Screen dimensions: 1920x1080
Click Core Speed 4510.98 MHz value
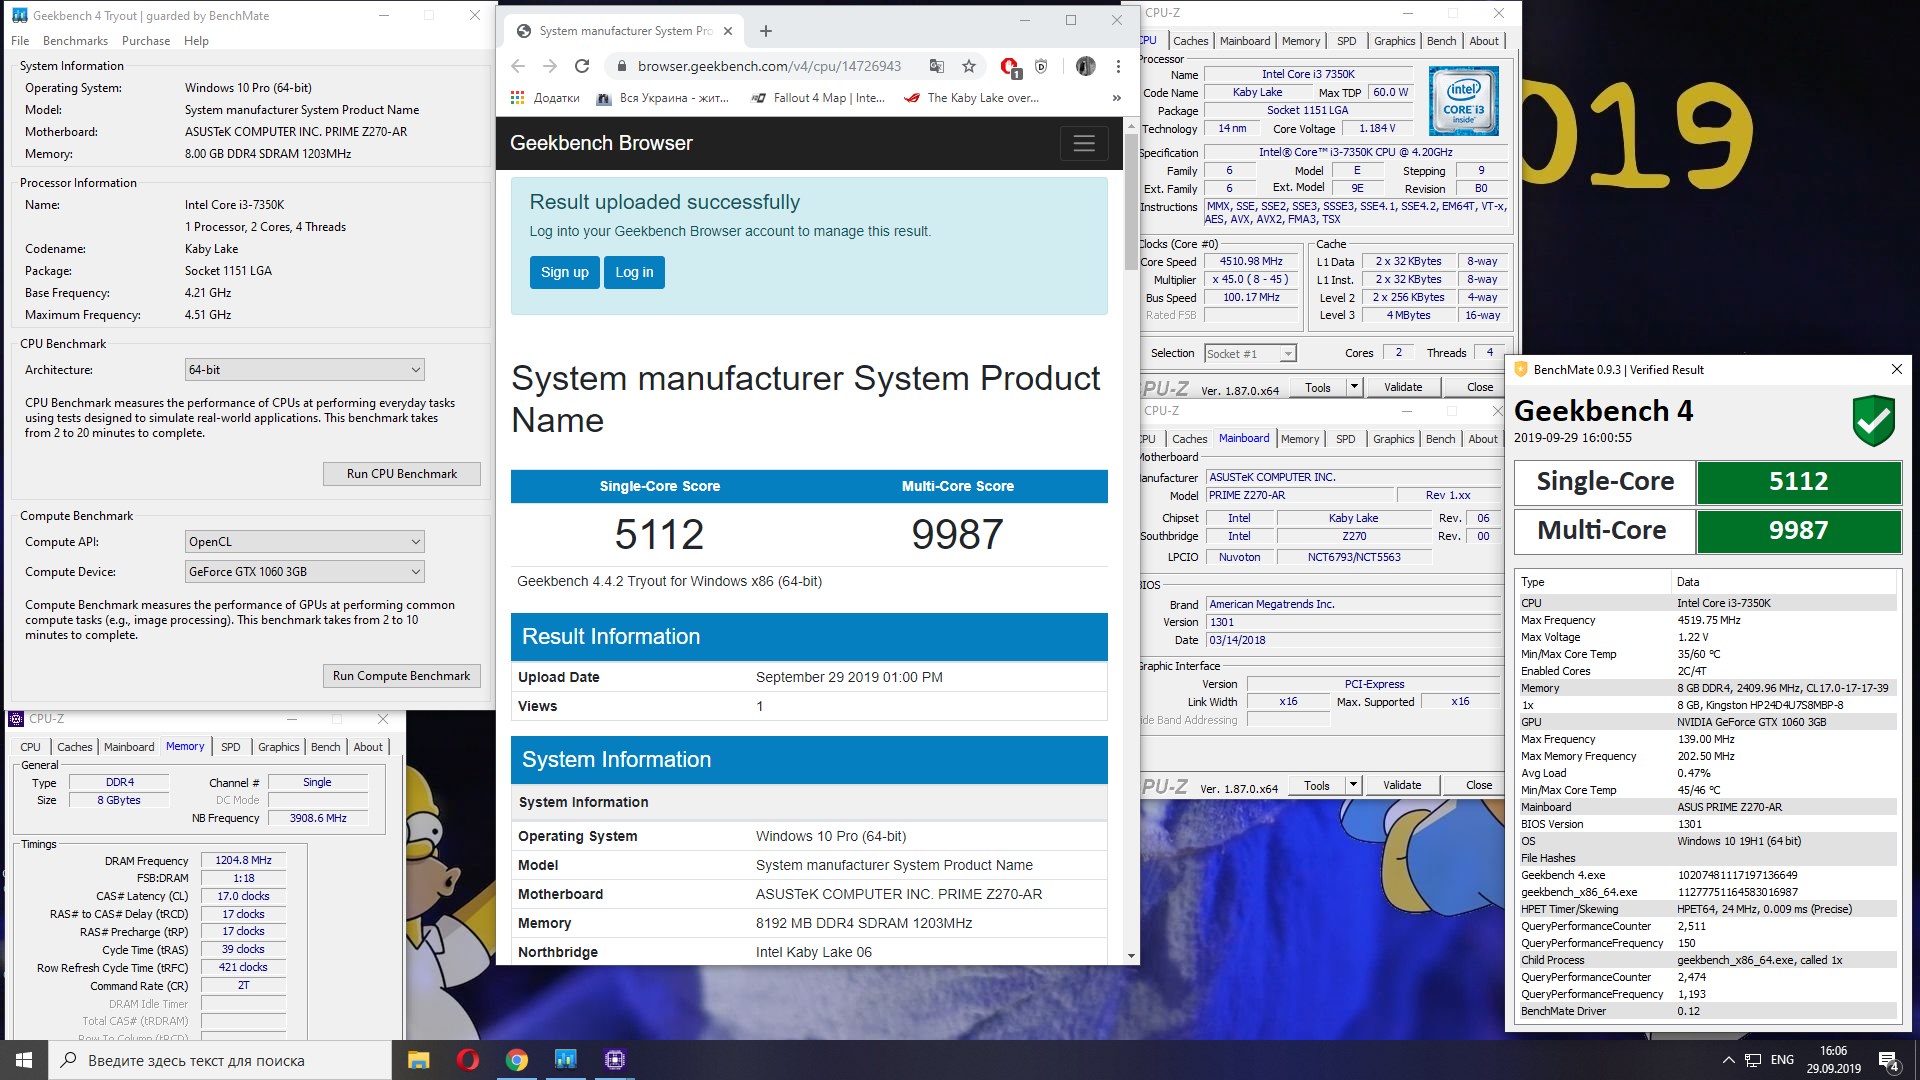pos(1251,261)
